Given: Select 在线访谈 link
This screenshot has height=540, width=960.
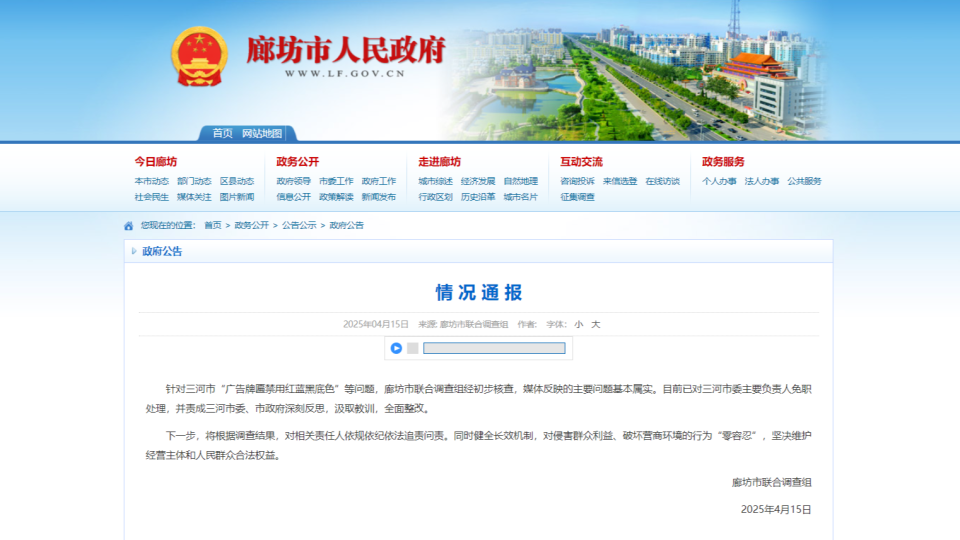Looking at the screenshot, I should pos(663,181).
